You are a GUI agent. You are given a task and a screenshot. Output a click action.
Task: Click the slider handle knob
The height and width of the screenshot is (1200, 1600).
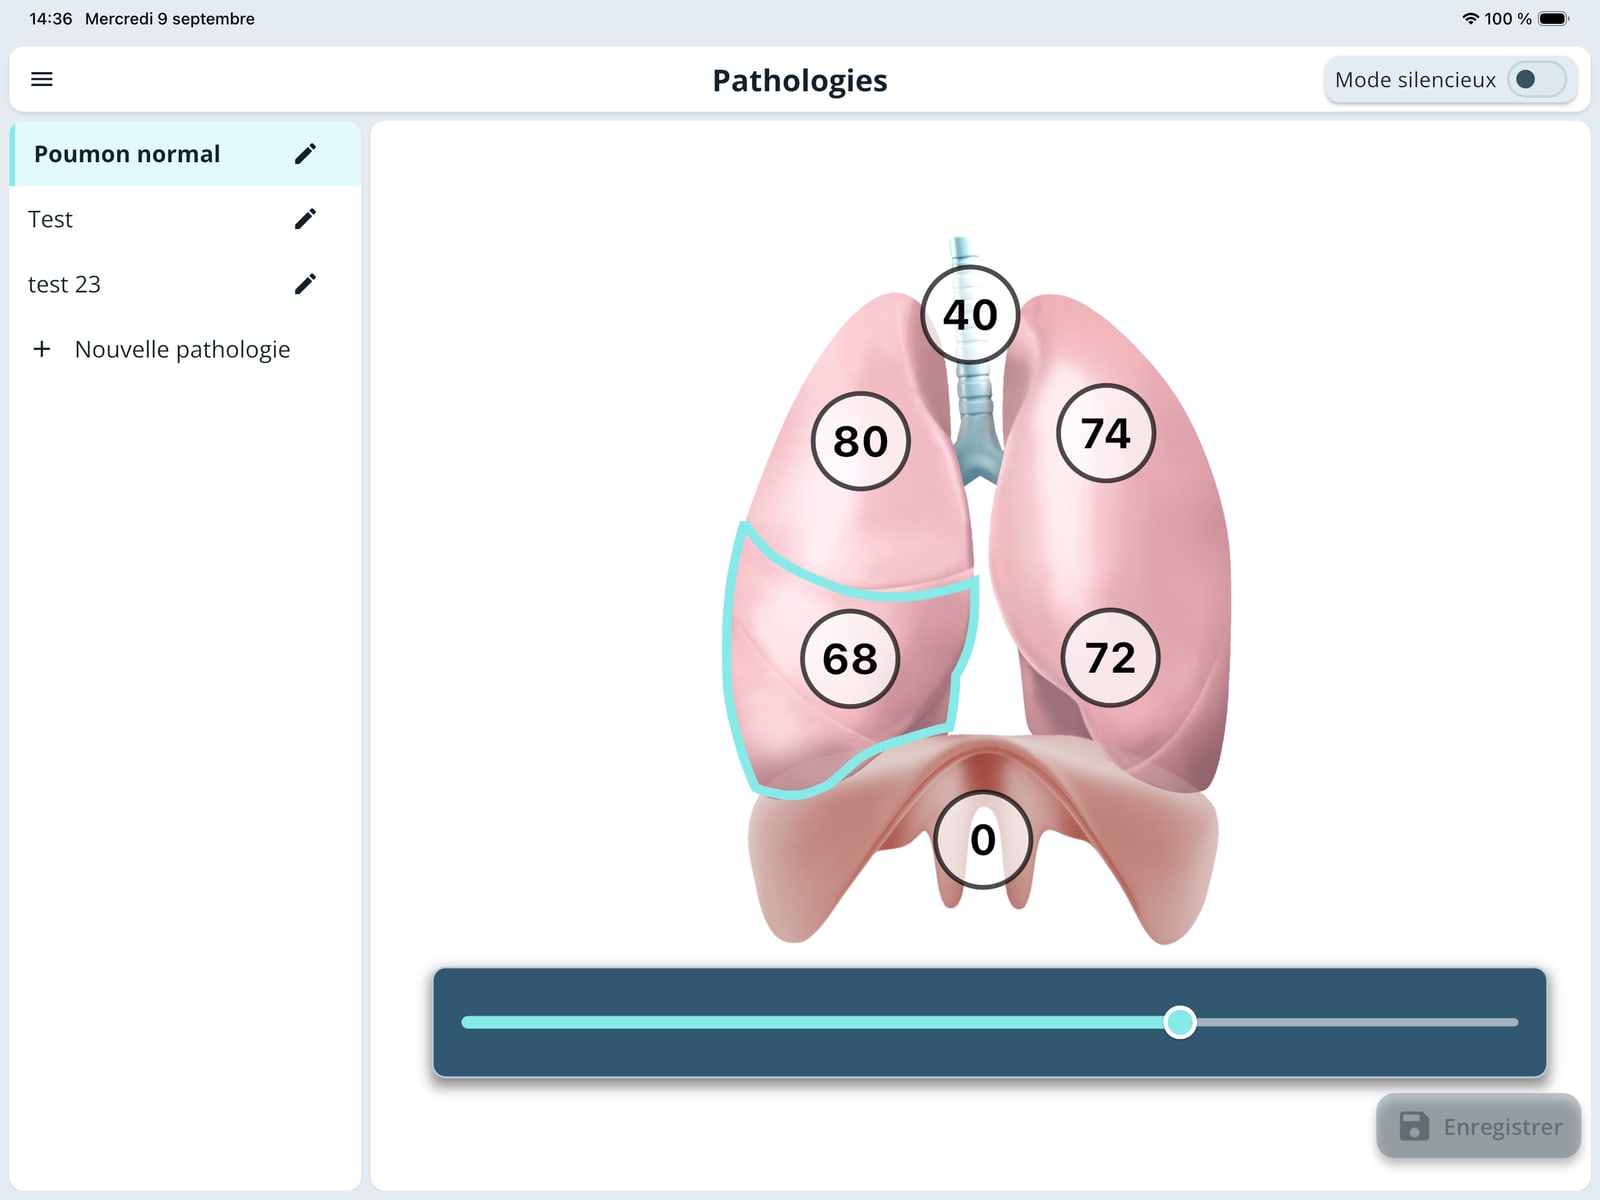(x=1180, y=1022)
